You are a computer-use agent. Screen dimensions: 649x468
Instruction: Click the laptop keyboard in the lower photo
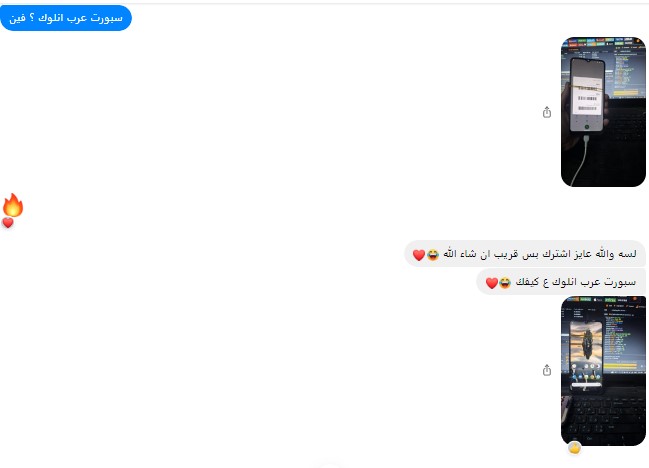604,416
